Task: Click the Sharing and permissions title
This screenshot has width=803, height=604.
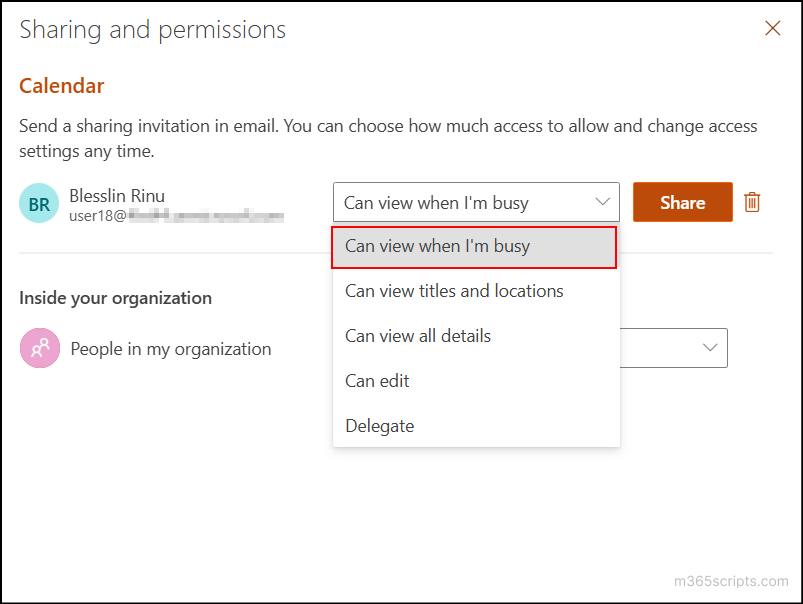Action: pyautogui.click(x=152, y=30)
